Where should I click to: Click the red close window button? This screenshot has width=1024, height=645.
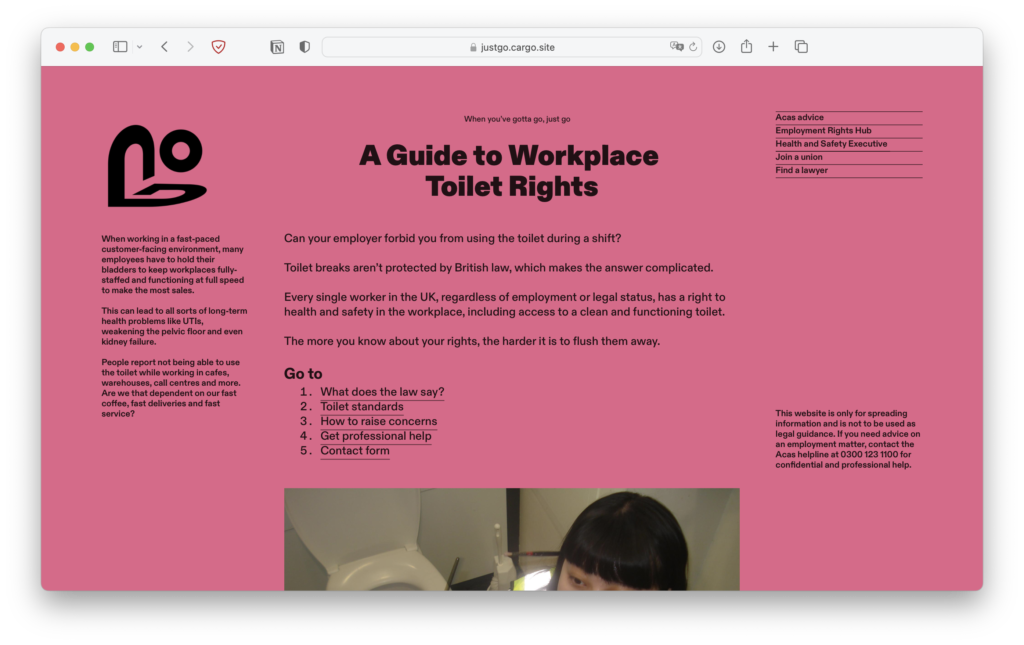(60, 47)
